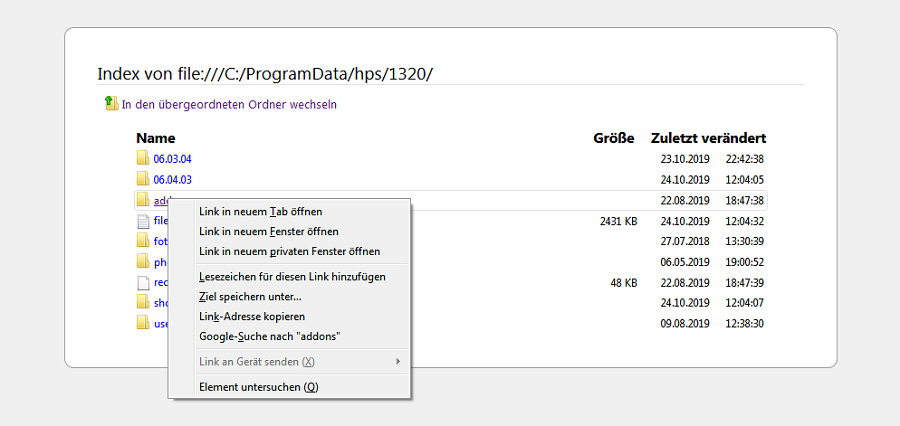
Task: Click the folder icon beside 06.04.03
Action: tap(143, 180)
